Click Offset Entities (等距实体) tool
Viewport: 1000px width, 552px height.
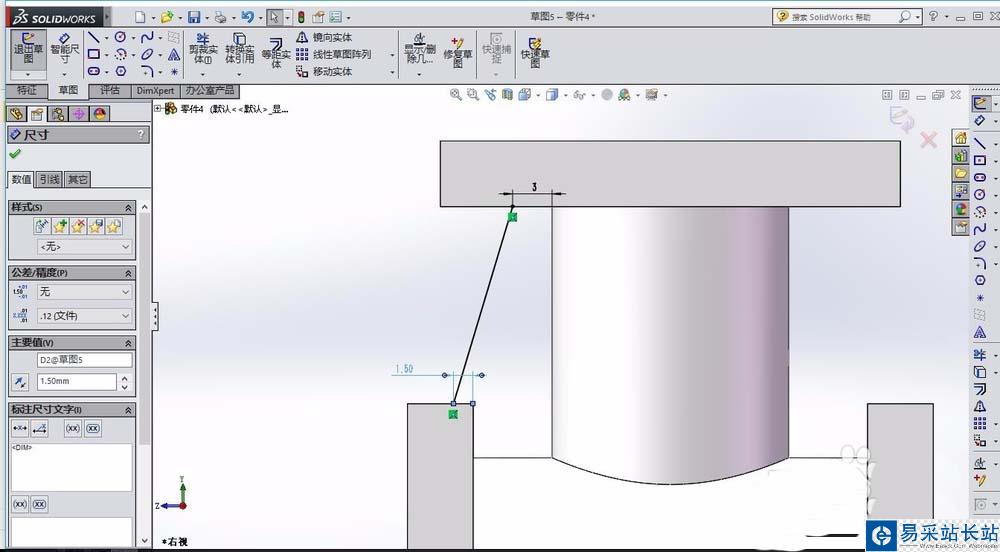click(x=276, y=54)
